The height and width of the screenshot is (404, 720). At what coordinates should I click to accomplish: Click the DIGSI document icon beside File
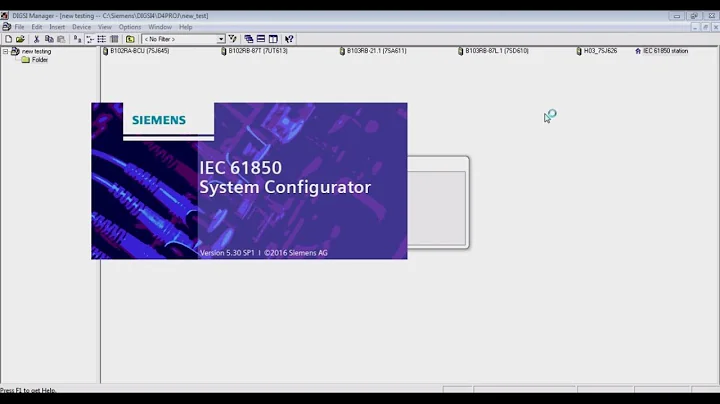6,27
